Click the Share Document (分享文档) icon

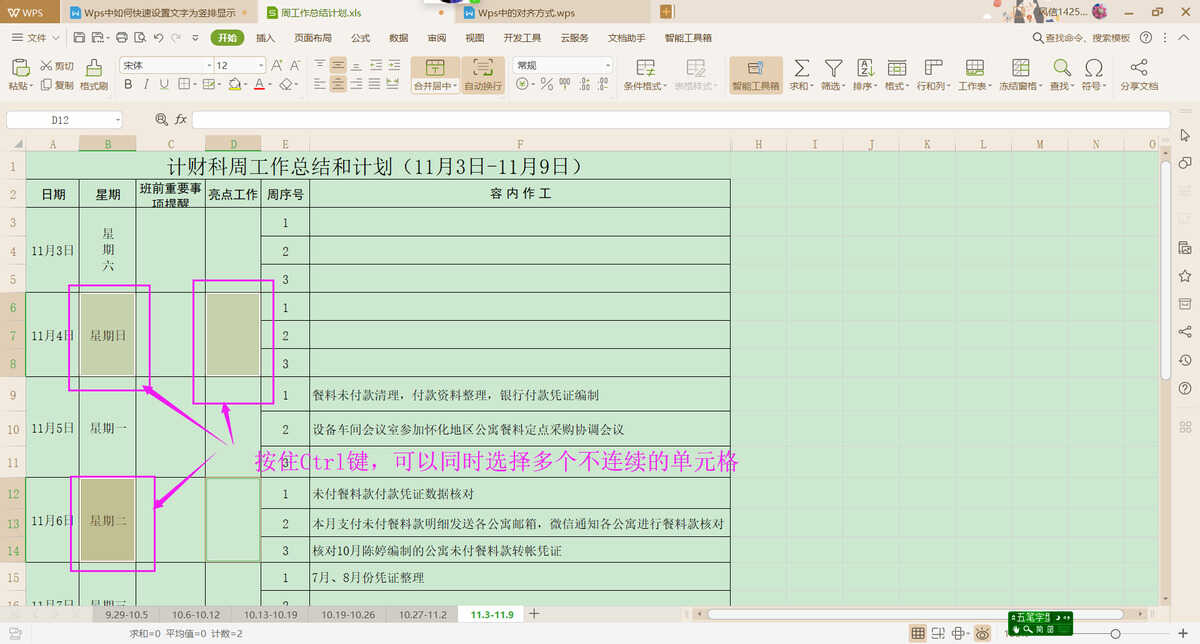pos(1138,67)
